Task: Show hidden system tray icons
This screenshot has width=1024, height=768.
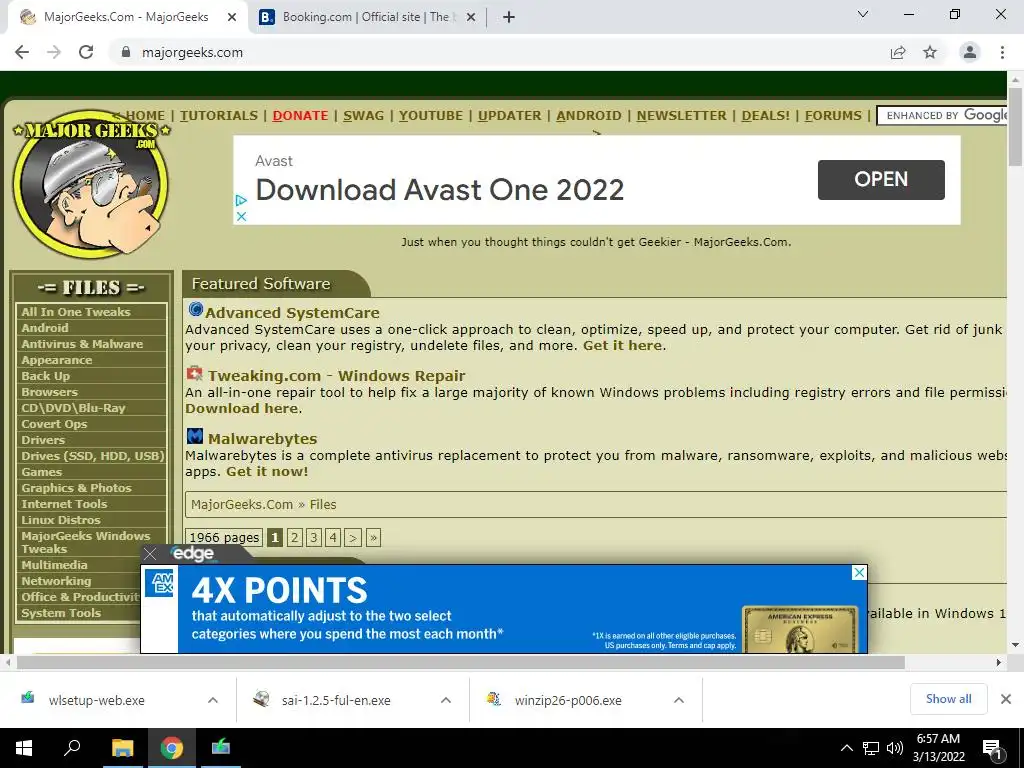Action: pos(846,748)
